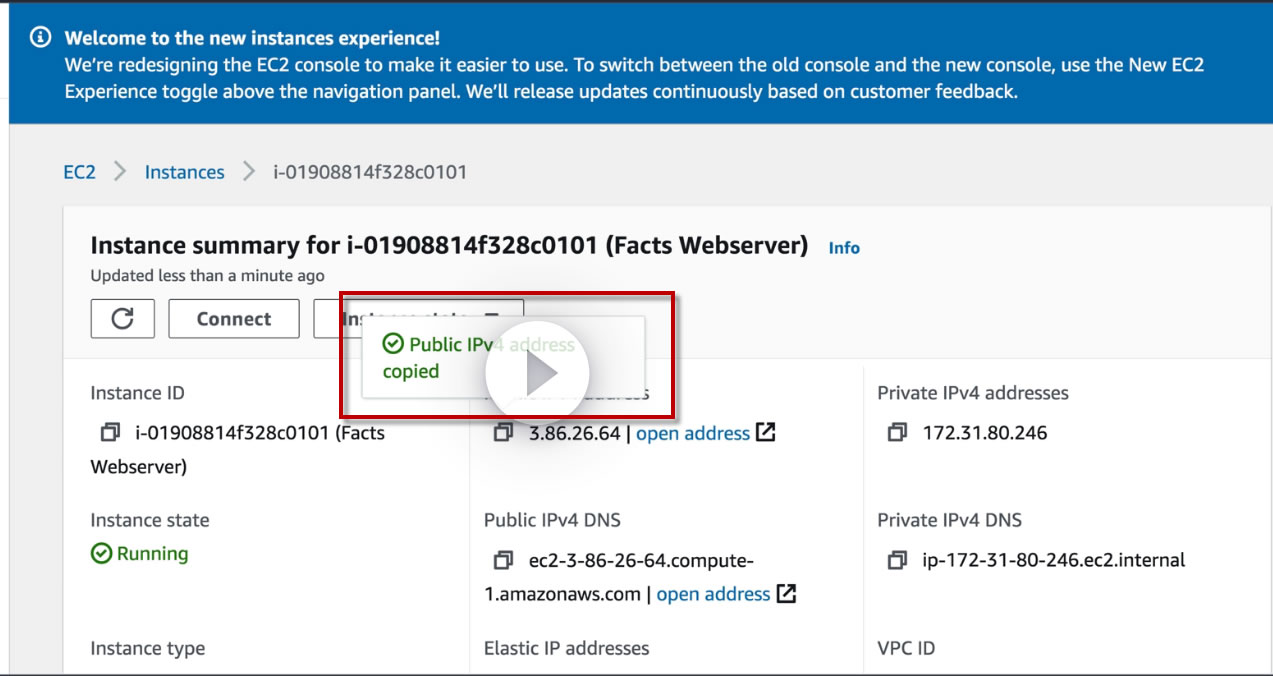The width and height of the screenshot is (1273, 676).
Task: Click external link icon beside 3.86.26.64
Action: [765, 433]
